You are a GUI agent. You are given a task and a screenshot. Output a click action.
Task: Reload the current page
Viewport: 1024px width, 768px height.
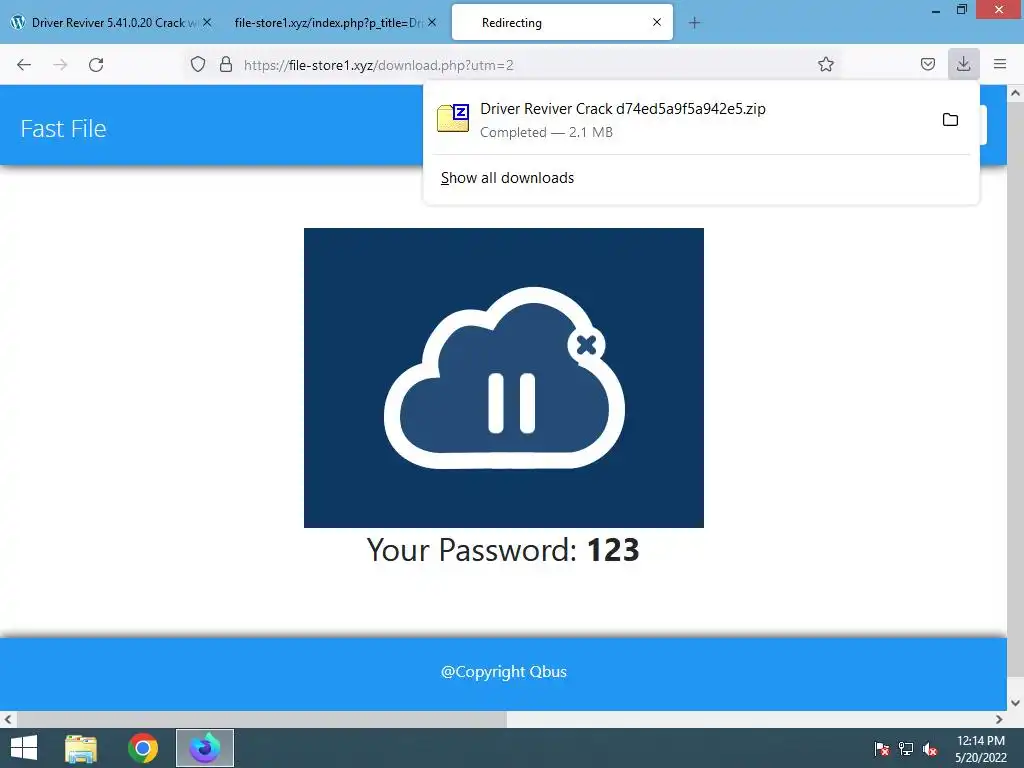[96, 65]
